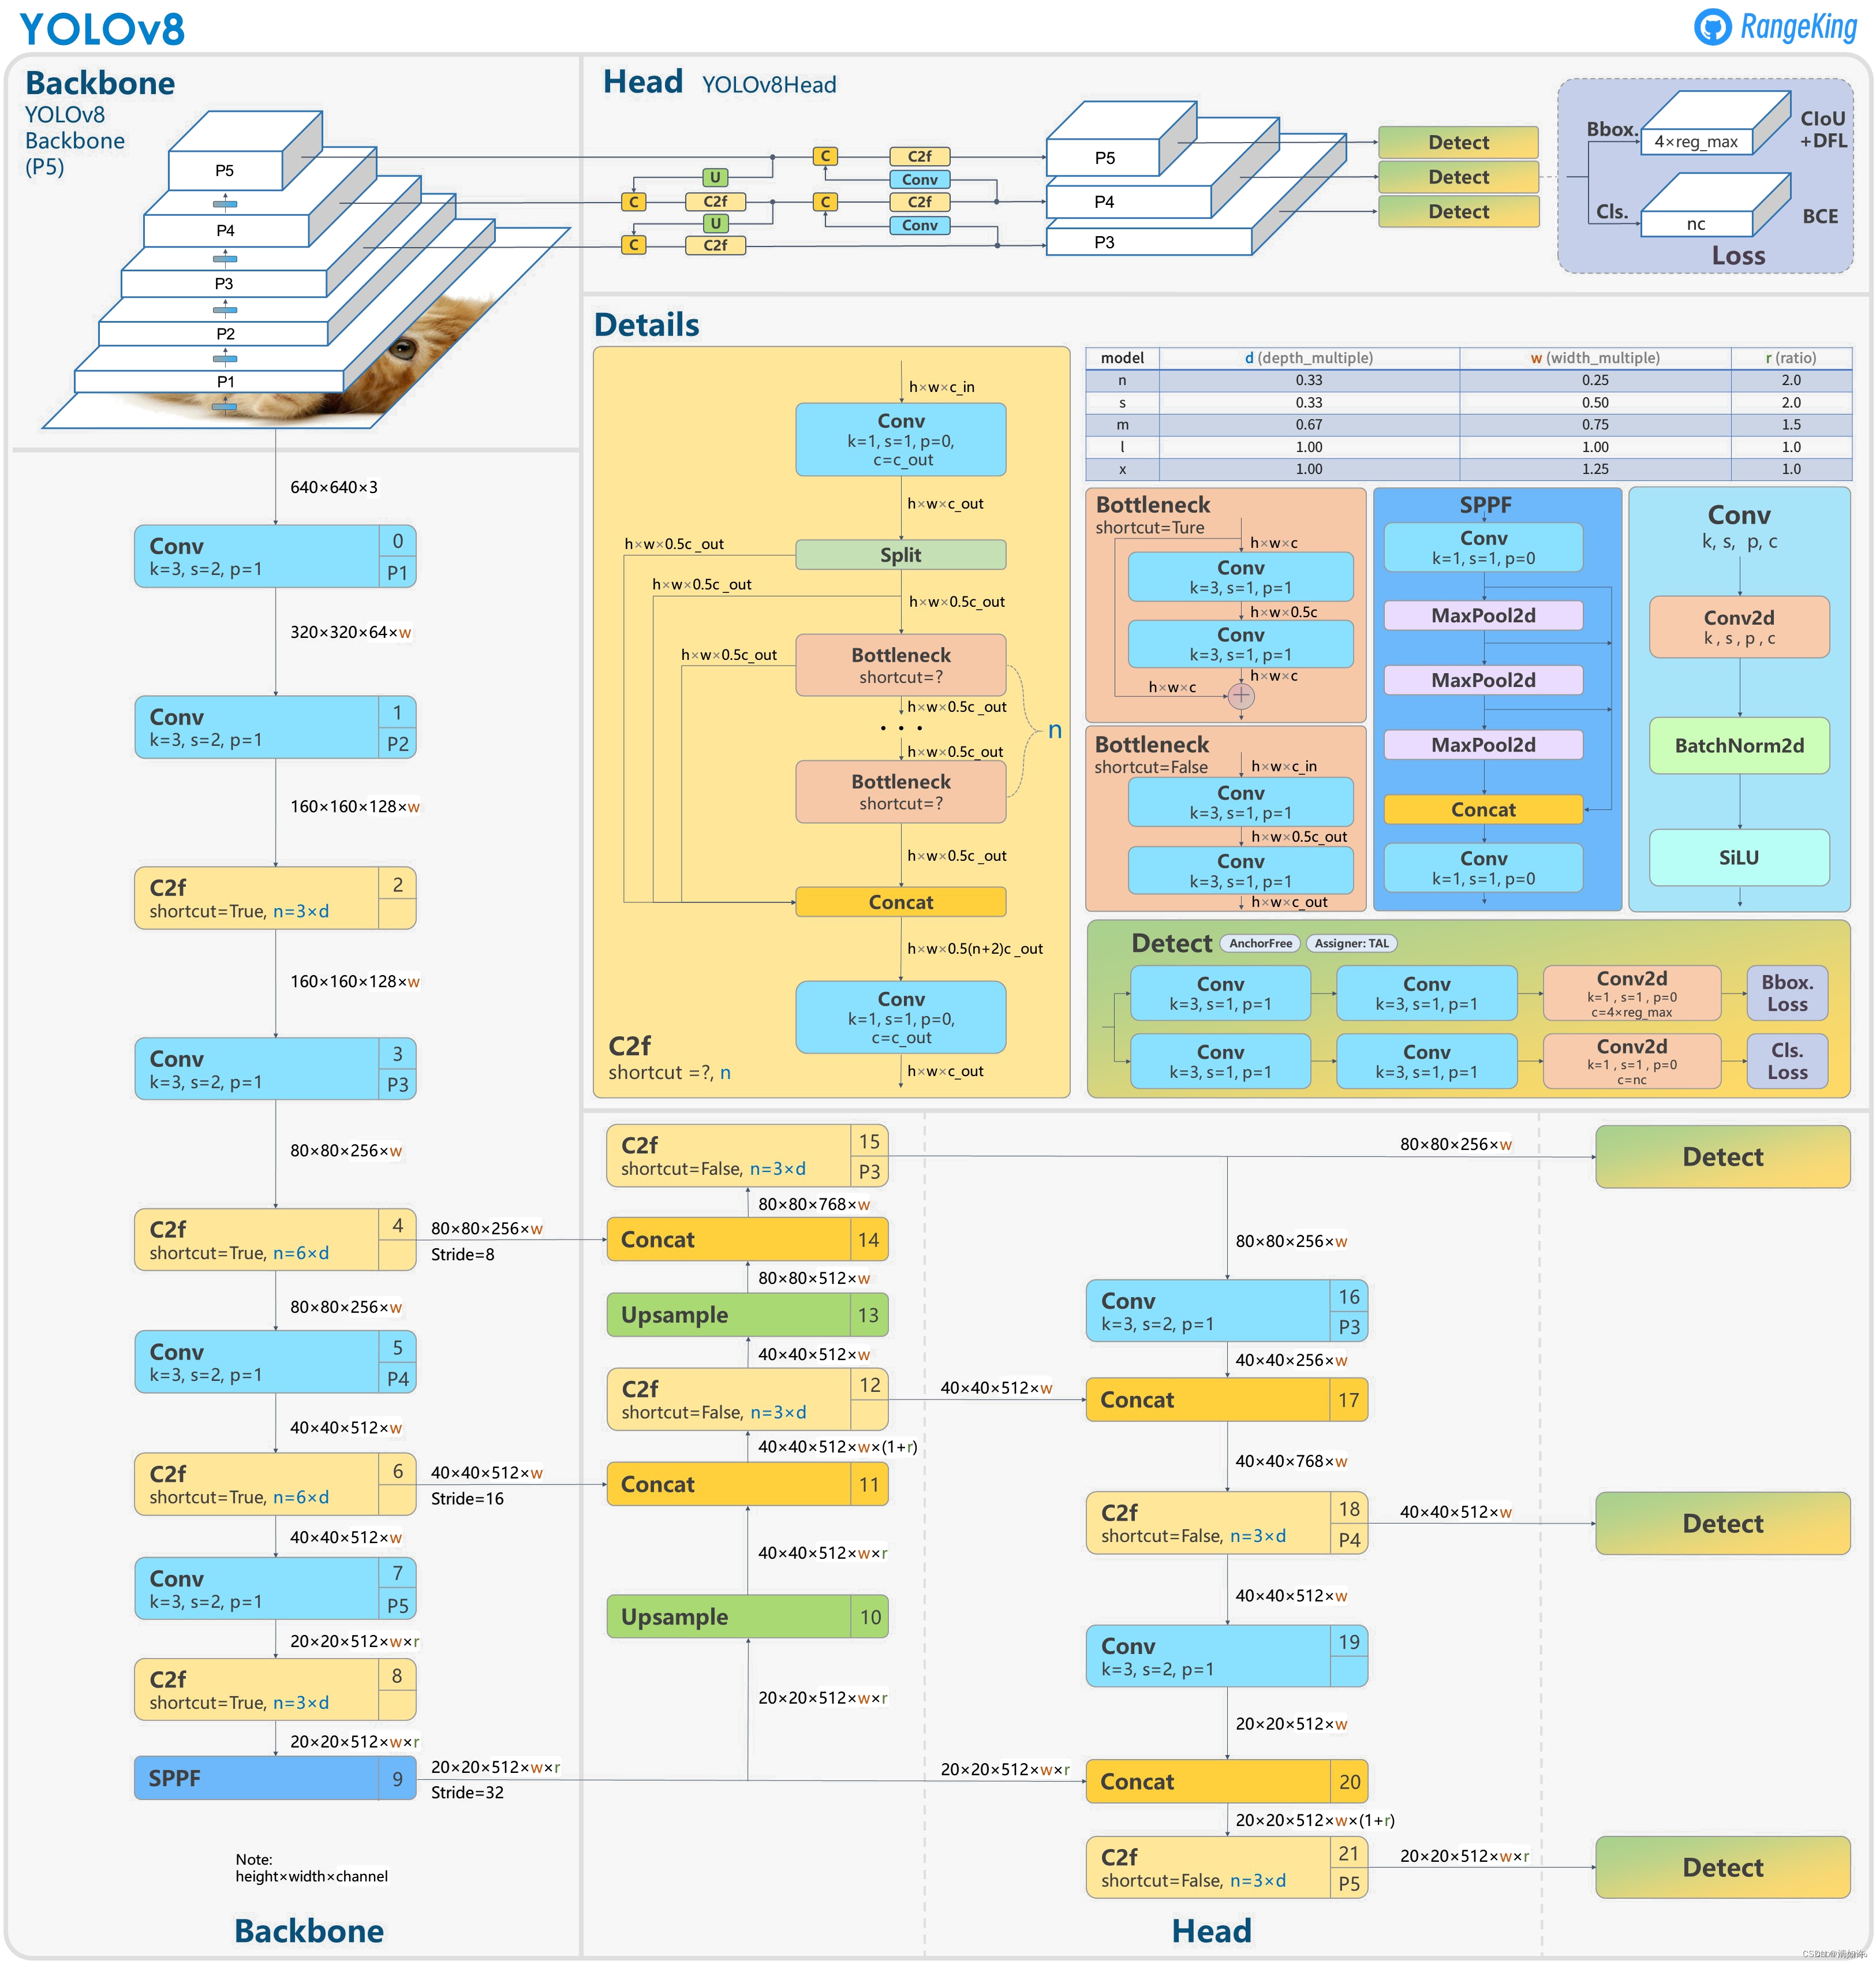This screenshot has width=1876, height=1964.
Task: Click the YOLOv8 title text
Action: [x=102, y=28]
